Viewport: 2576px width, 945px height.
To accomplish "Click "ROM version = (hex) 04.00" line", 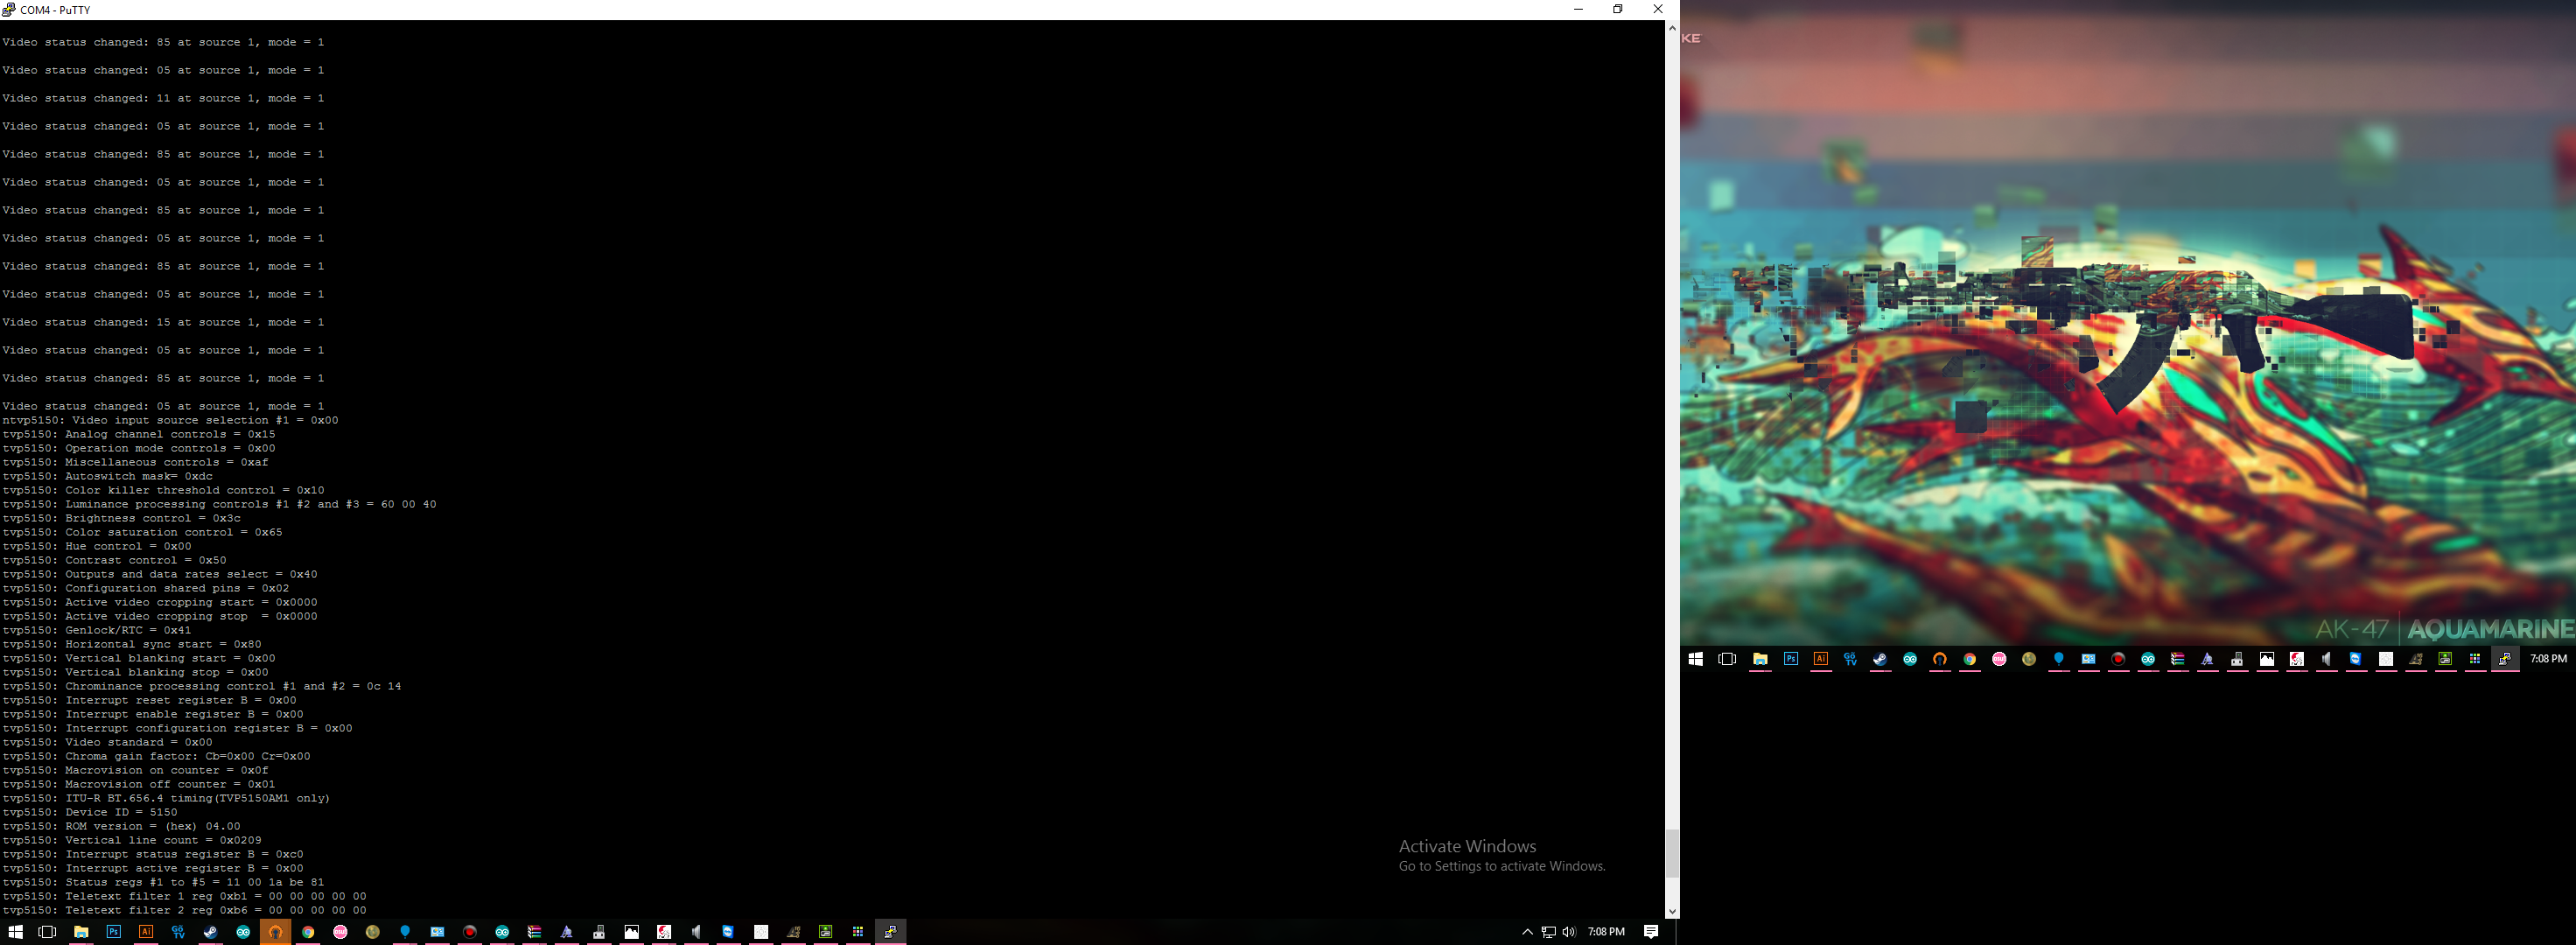I will click(121, 826).
